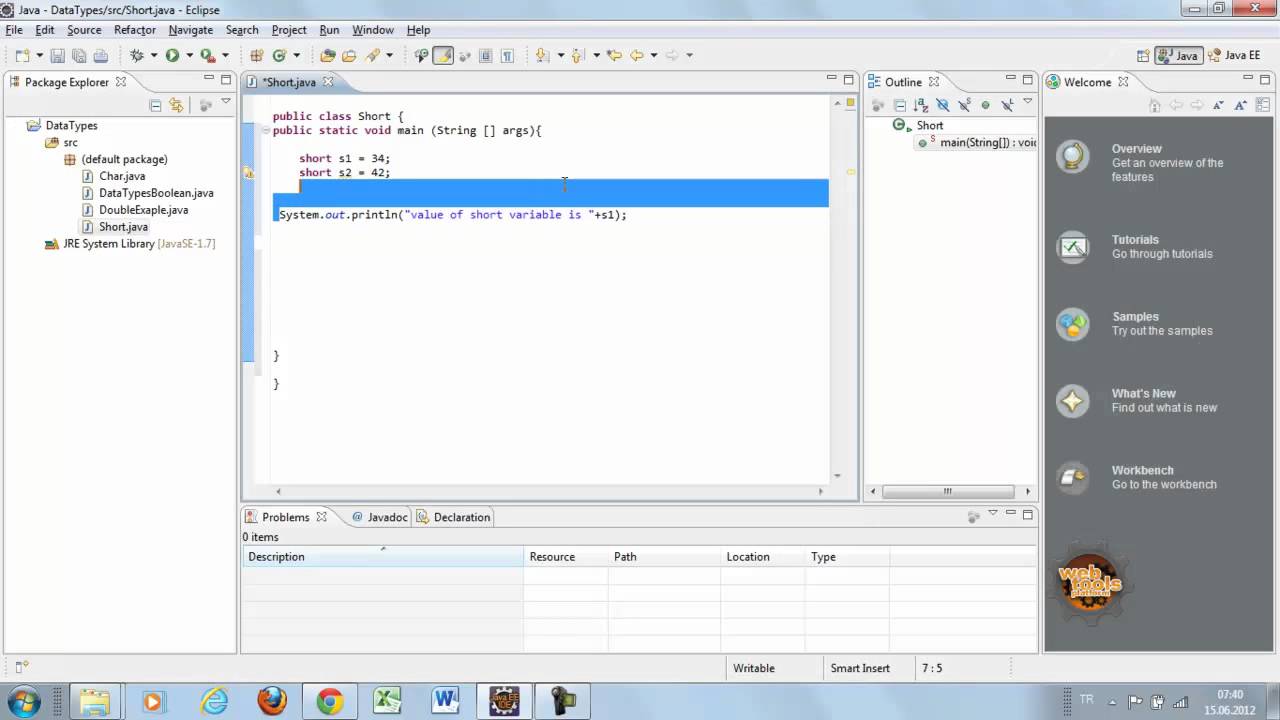The width and height of the screenshot is (1280, 720).
Task: Click the Open Type toolbar icon
Action: click(x=327, y=56)
